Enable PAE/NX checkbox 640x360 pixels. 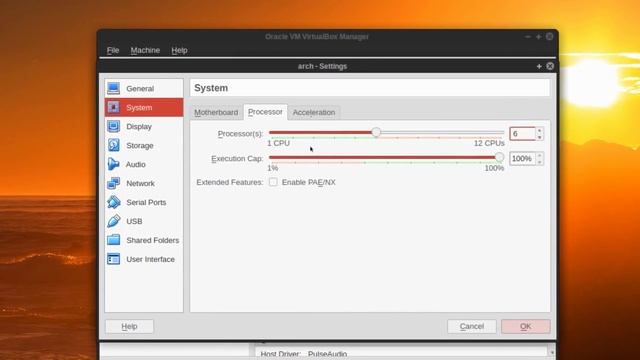coord(273,182)
